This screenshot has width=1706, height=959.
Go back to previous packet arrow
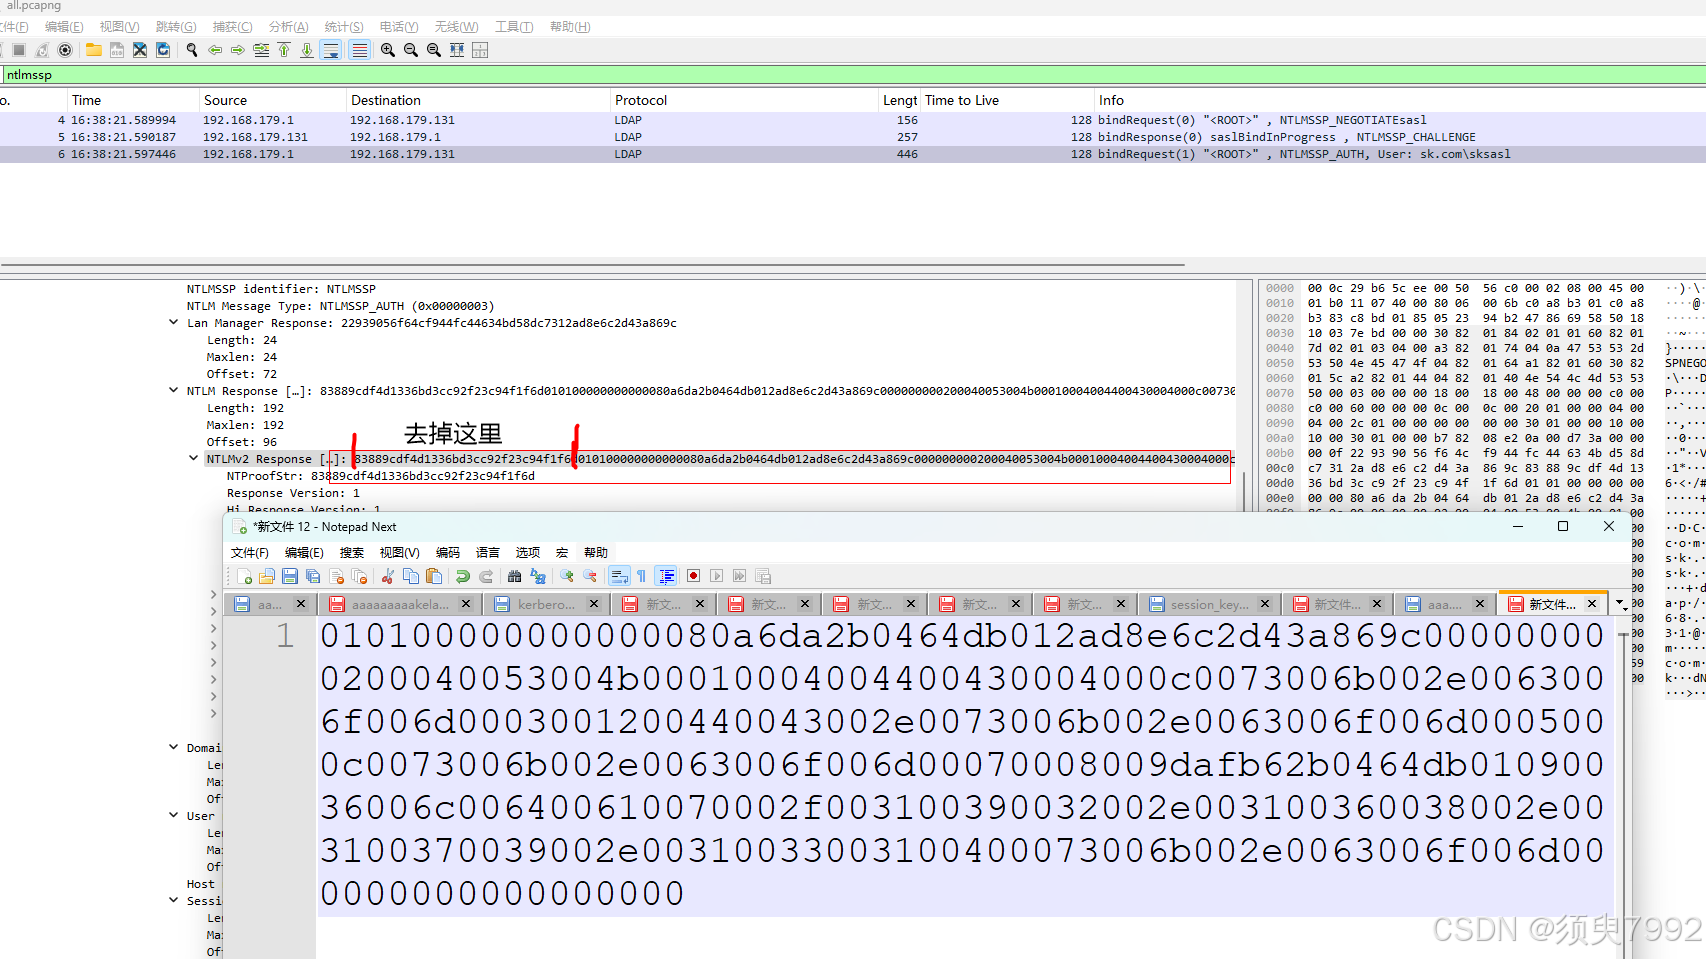point(215,50)
